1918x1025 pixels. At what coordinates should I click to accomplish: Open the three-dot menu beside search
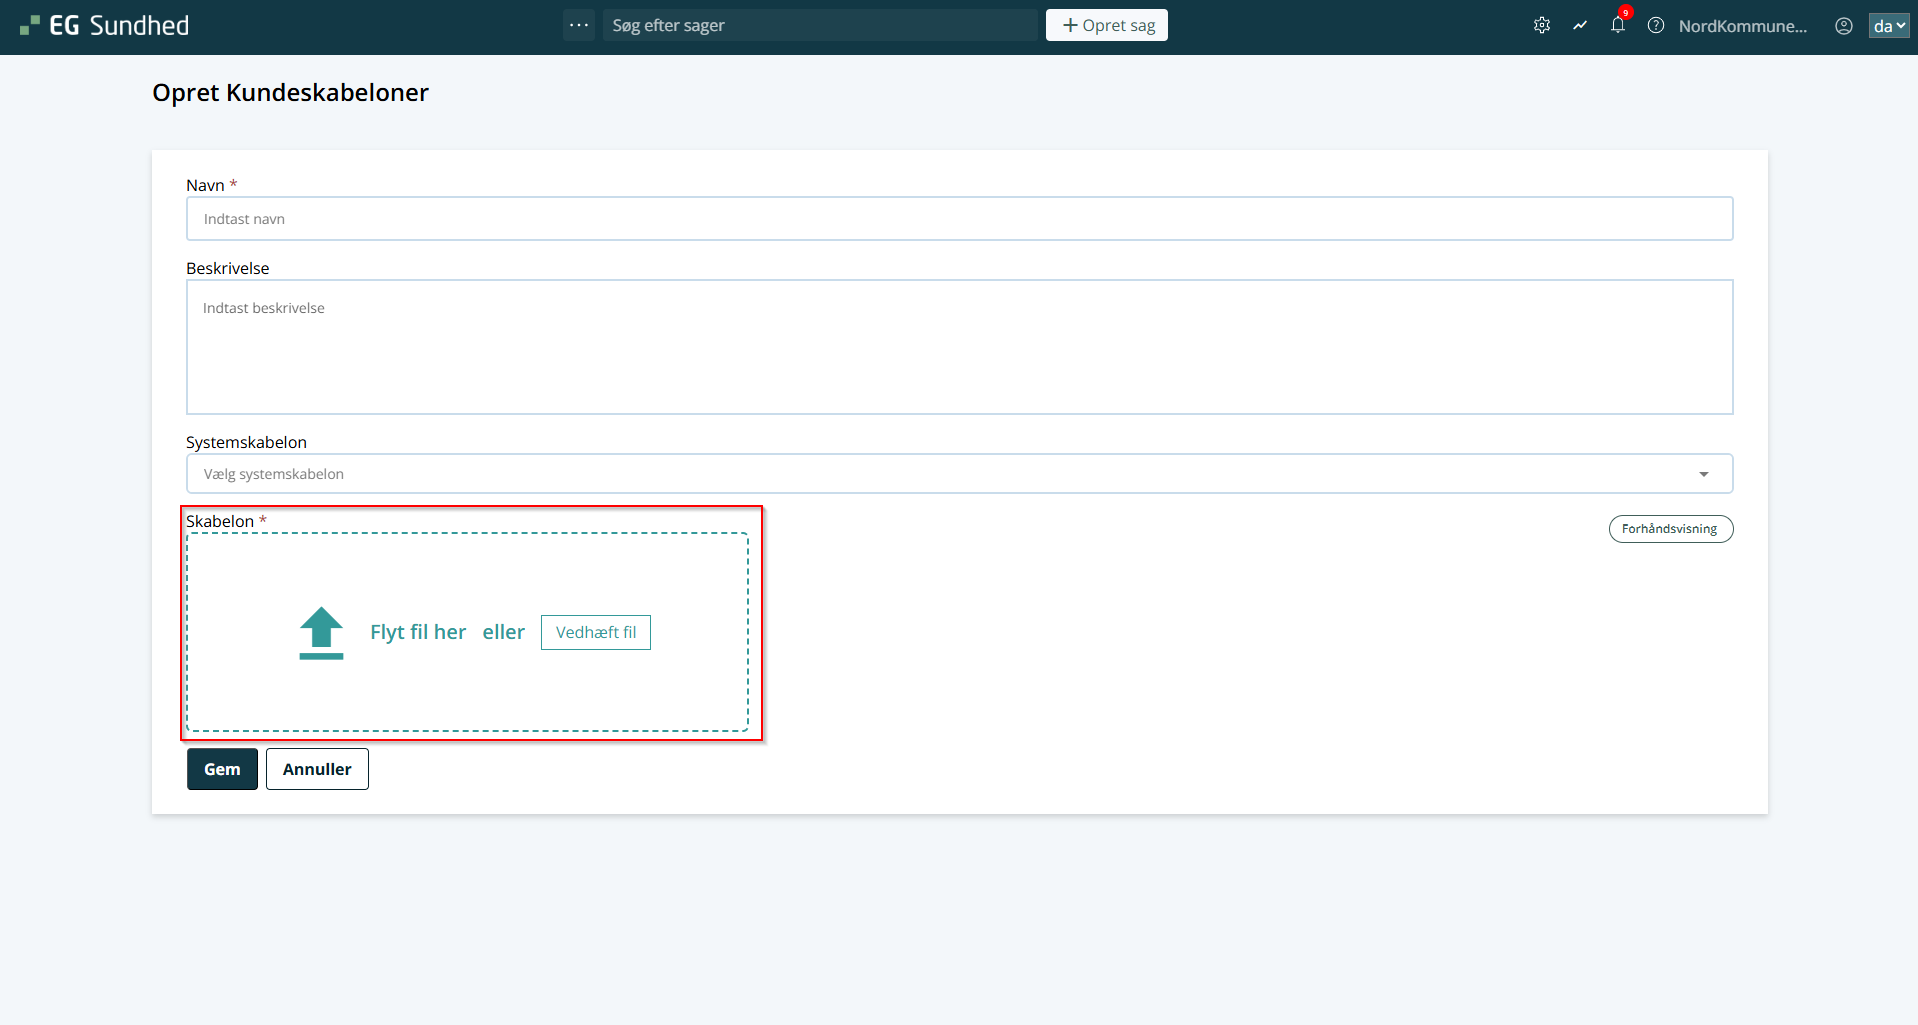coord(579,25)
